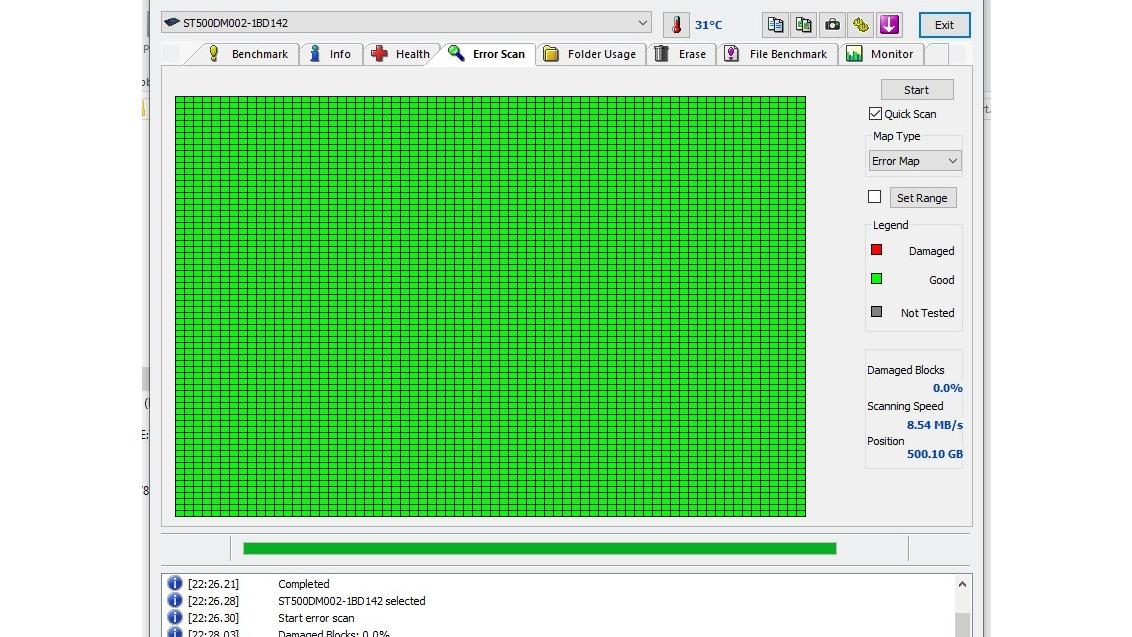Open the Health tab
Image resolution: width=1132 pixels, height=637 pixels.
[x=401, y=54]
